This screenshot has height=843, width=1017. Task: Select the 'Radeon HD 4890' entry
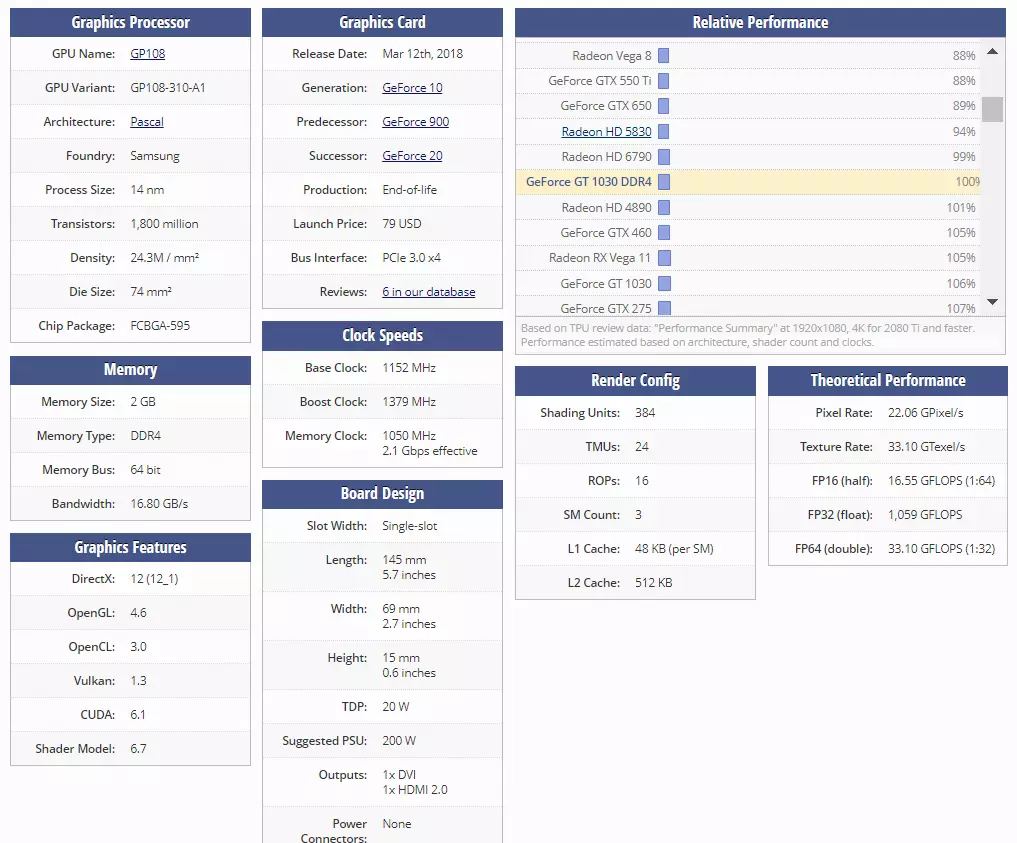pyautogui.click(x=606, y=208)
